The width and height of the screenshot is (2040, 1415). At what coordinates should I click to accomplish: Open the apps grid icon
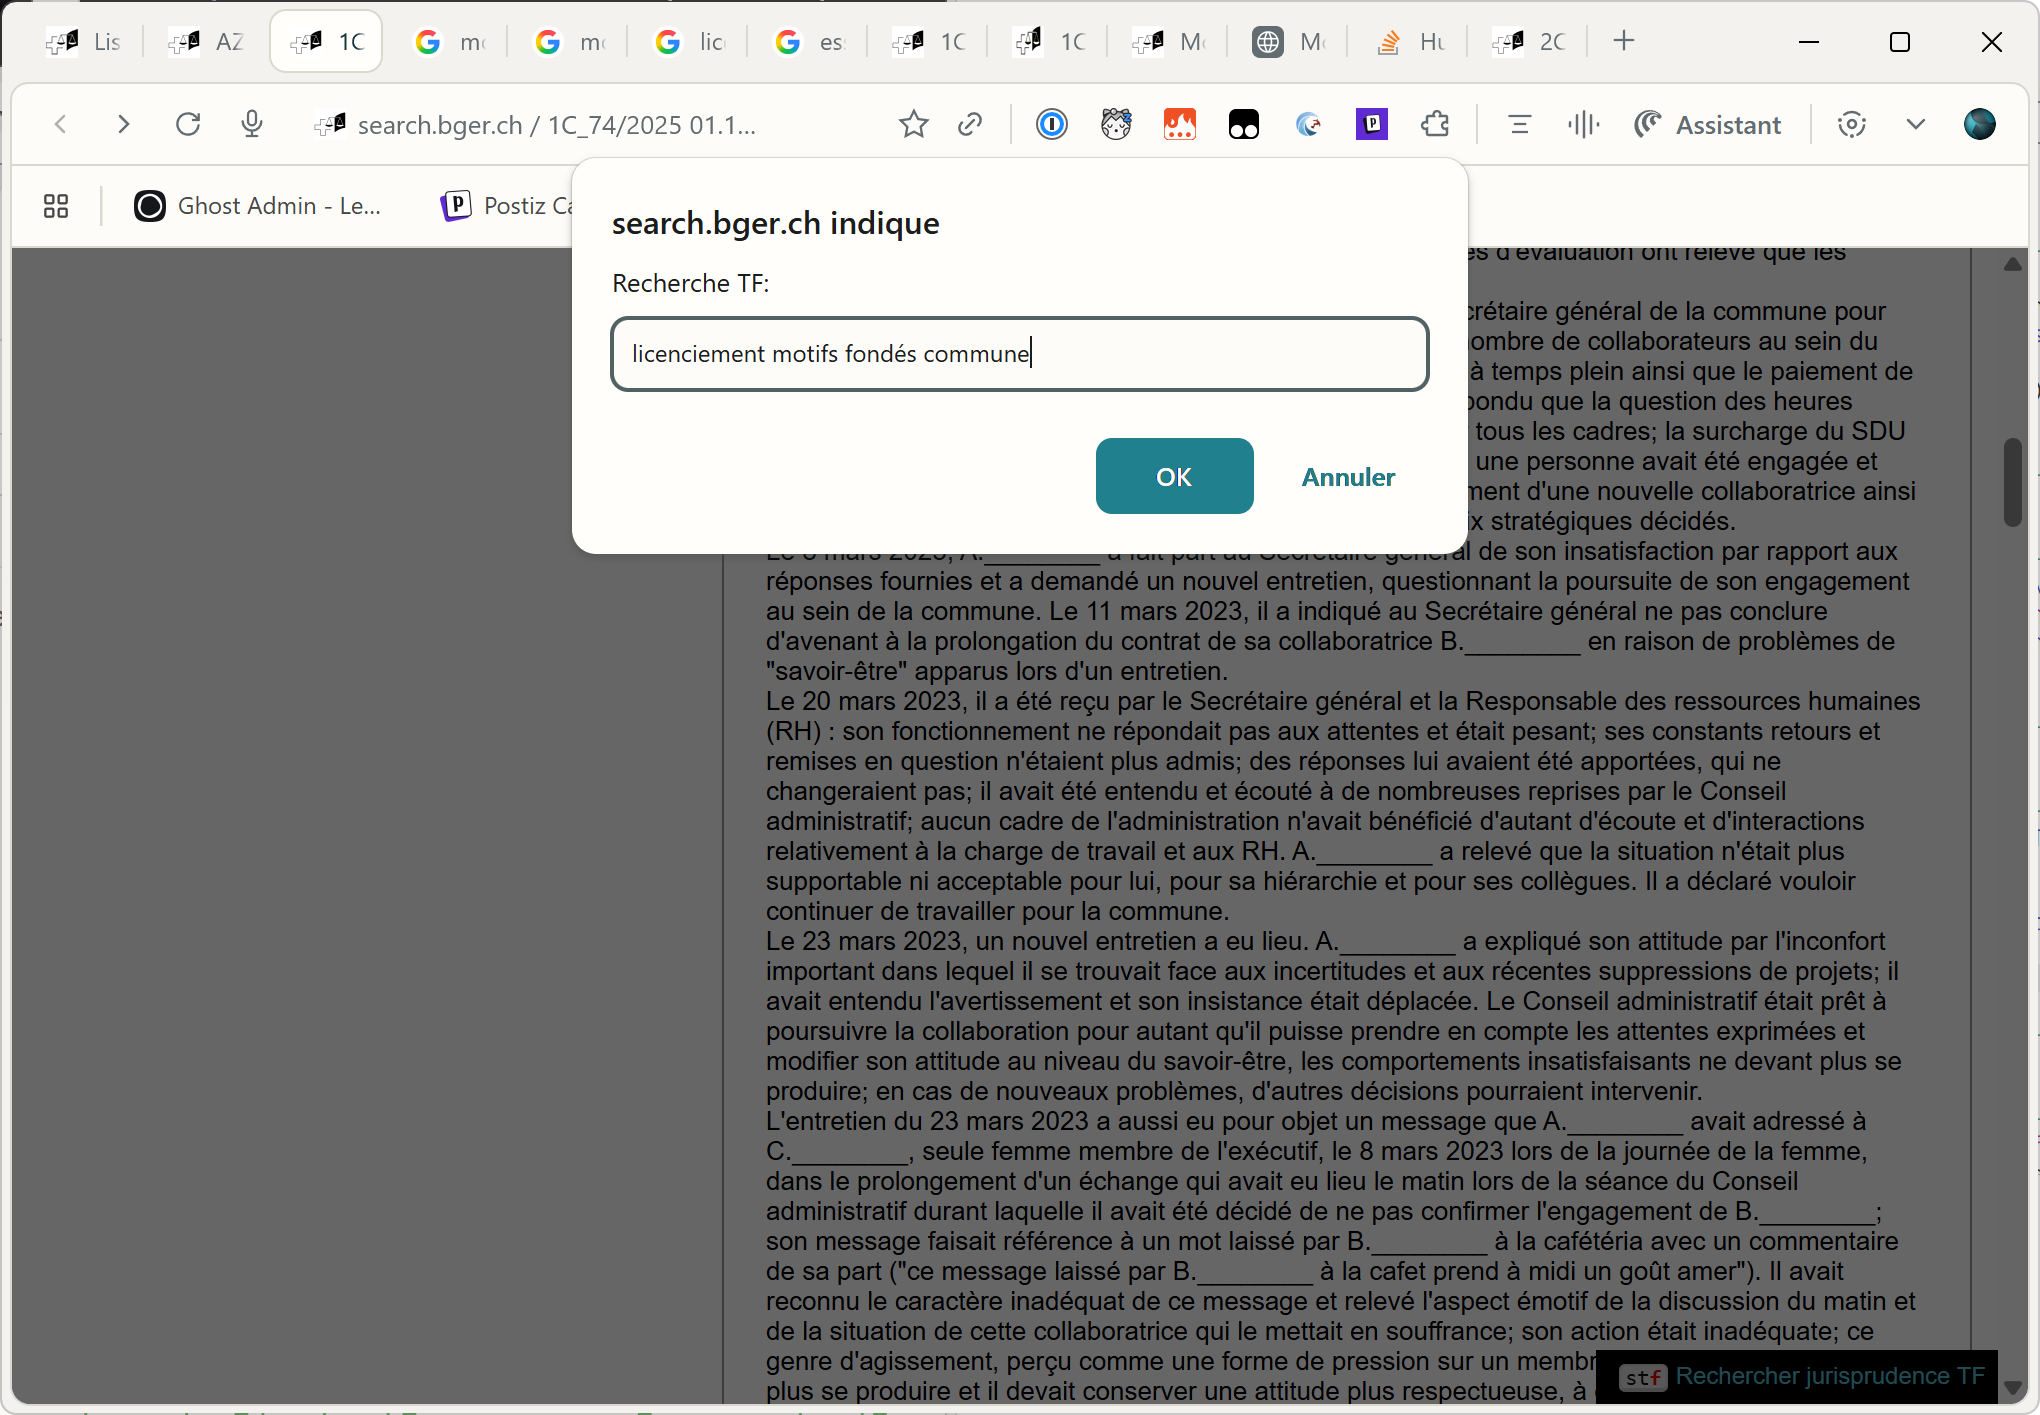pos(56,206)
